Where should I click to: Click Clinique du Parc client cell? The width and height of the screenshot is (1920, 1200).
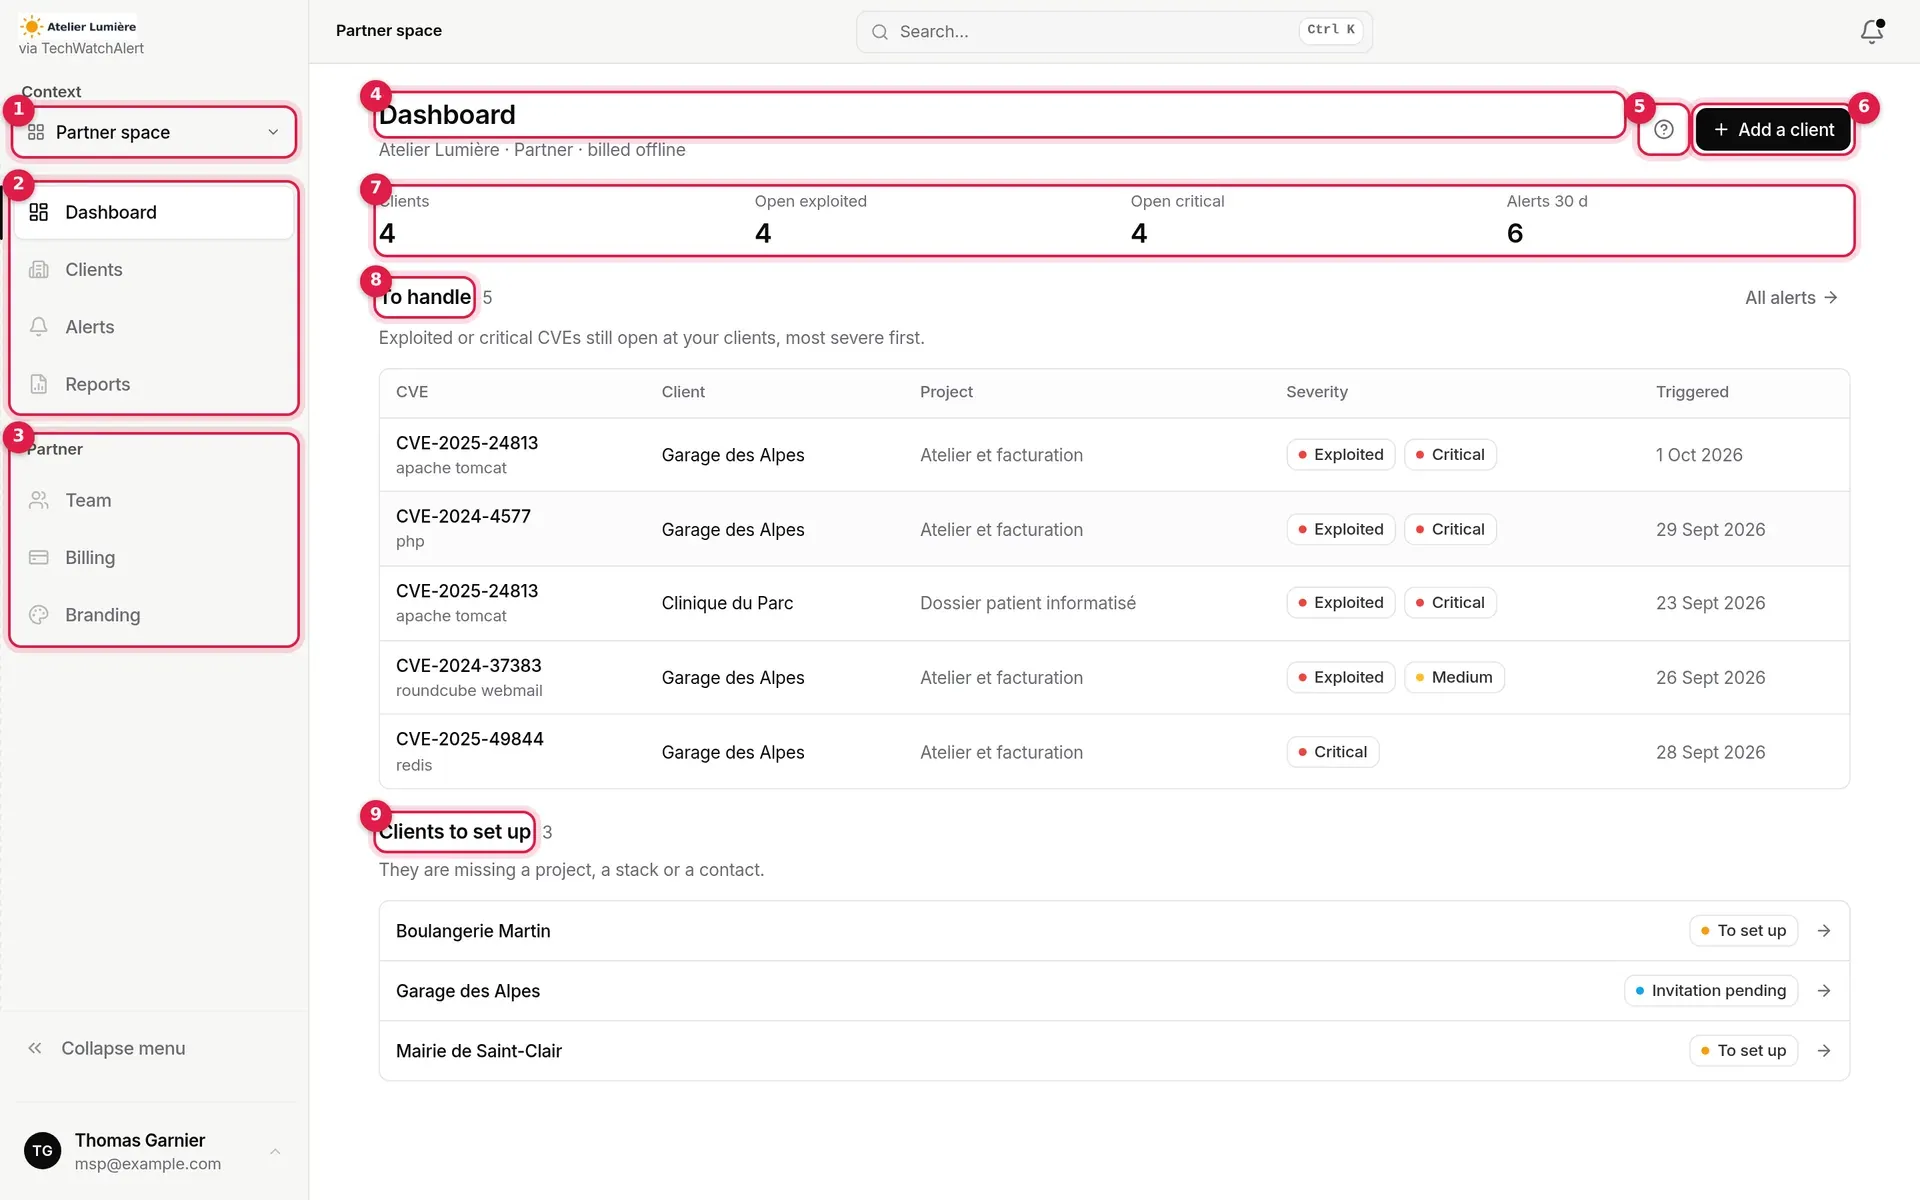pyautogui.click(x=727, y=603)
